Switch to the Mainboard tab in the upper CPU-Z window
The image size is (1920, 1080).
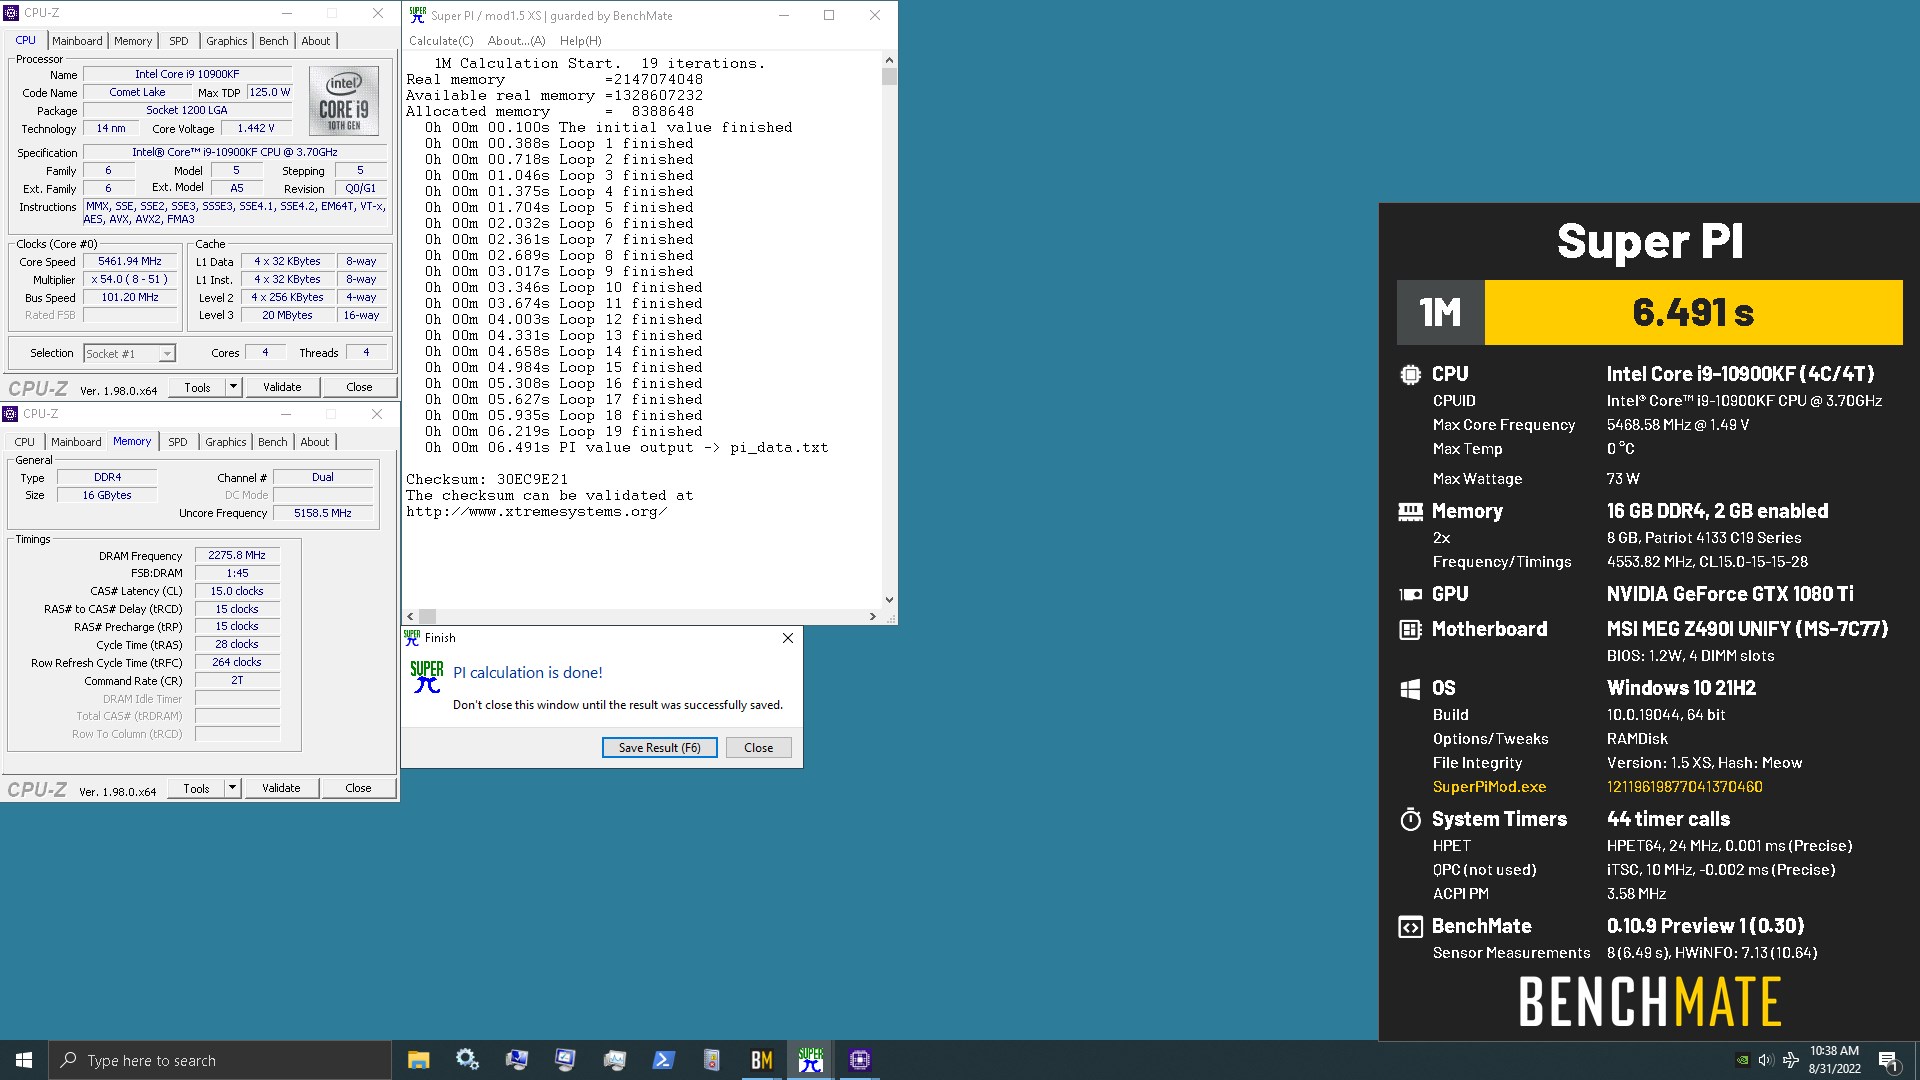[77, 41]
